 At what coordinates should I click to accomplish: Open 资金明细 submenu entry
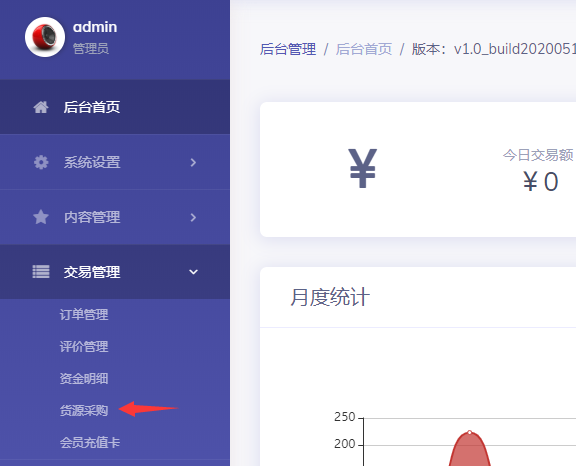84,379
